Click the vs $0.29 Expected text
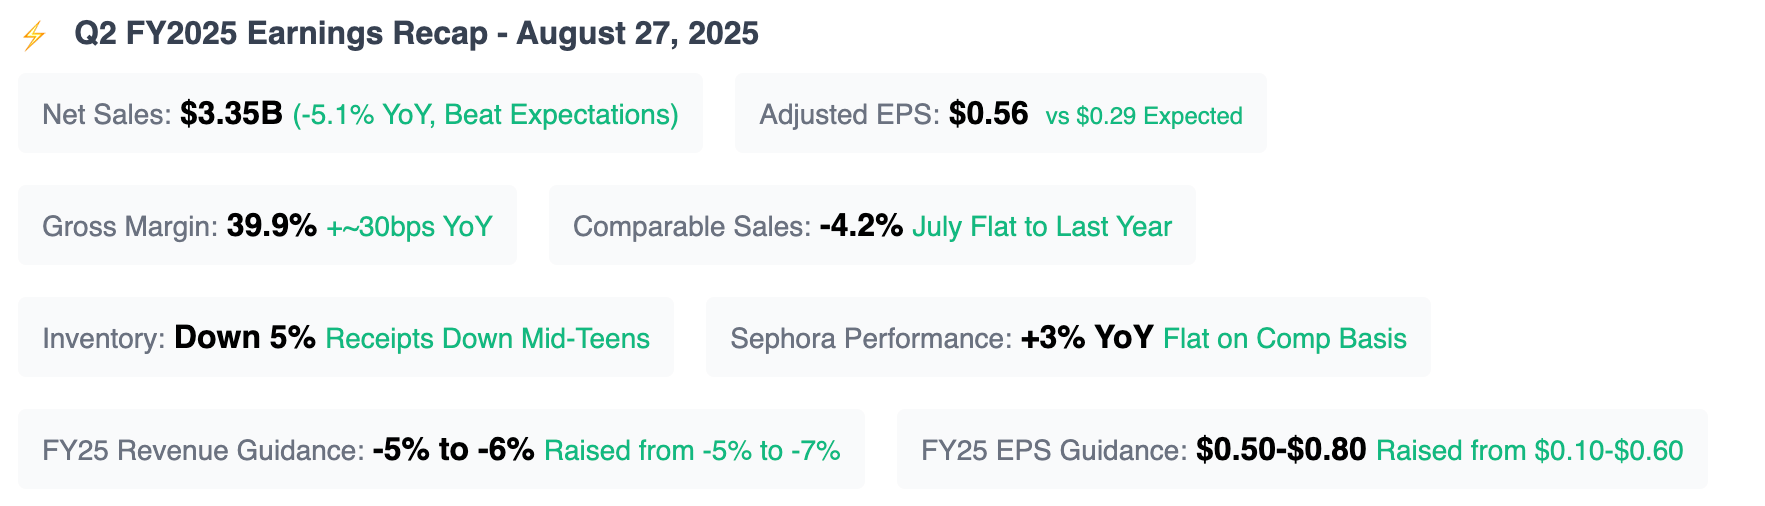1765x506 pixels. [1144, 116]
